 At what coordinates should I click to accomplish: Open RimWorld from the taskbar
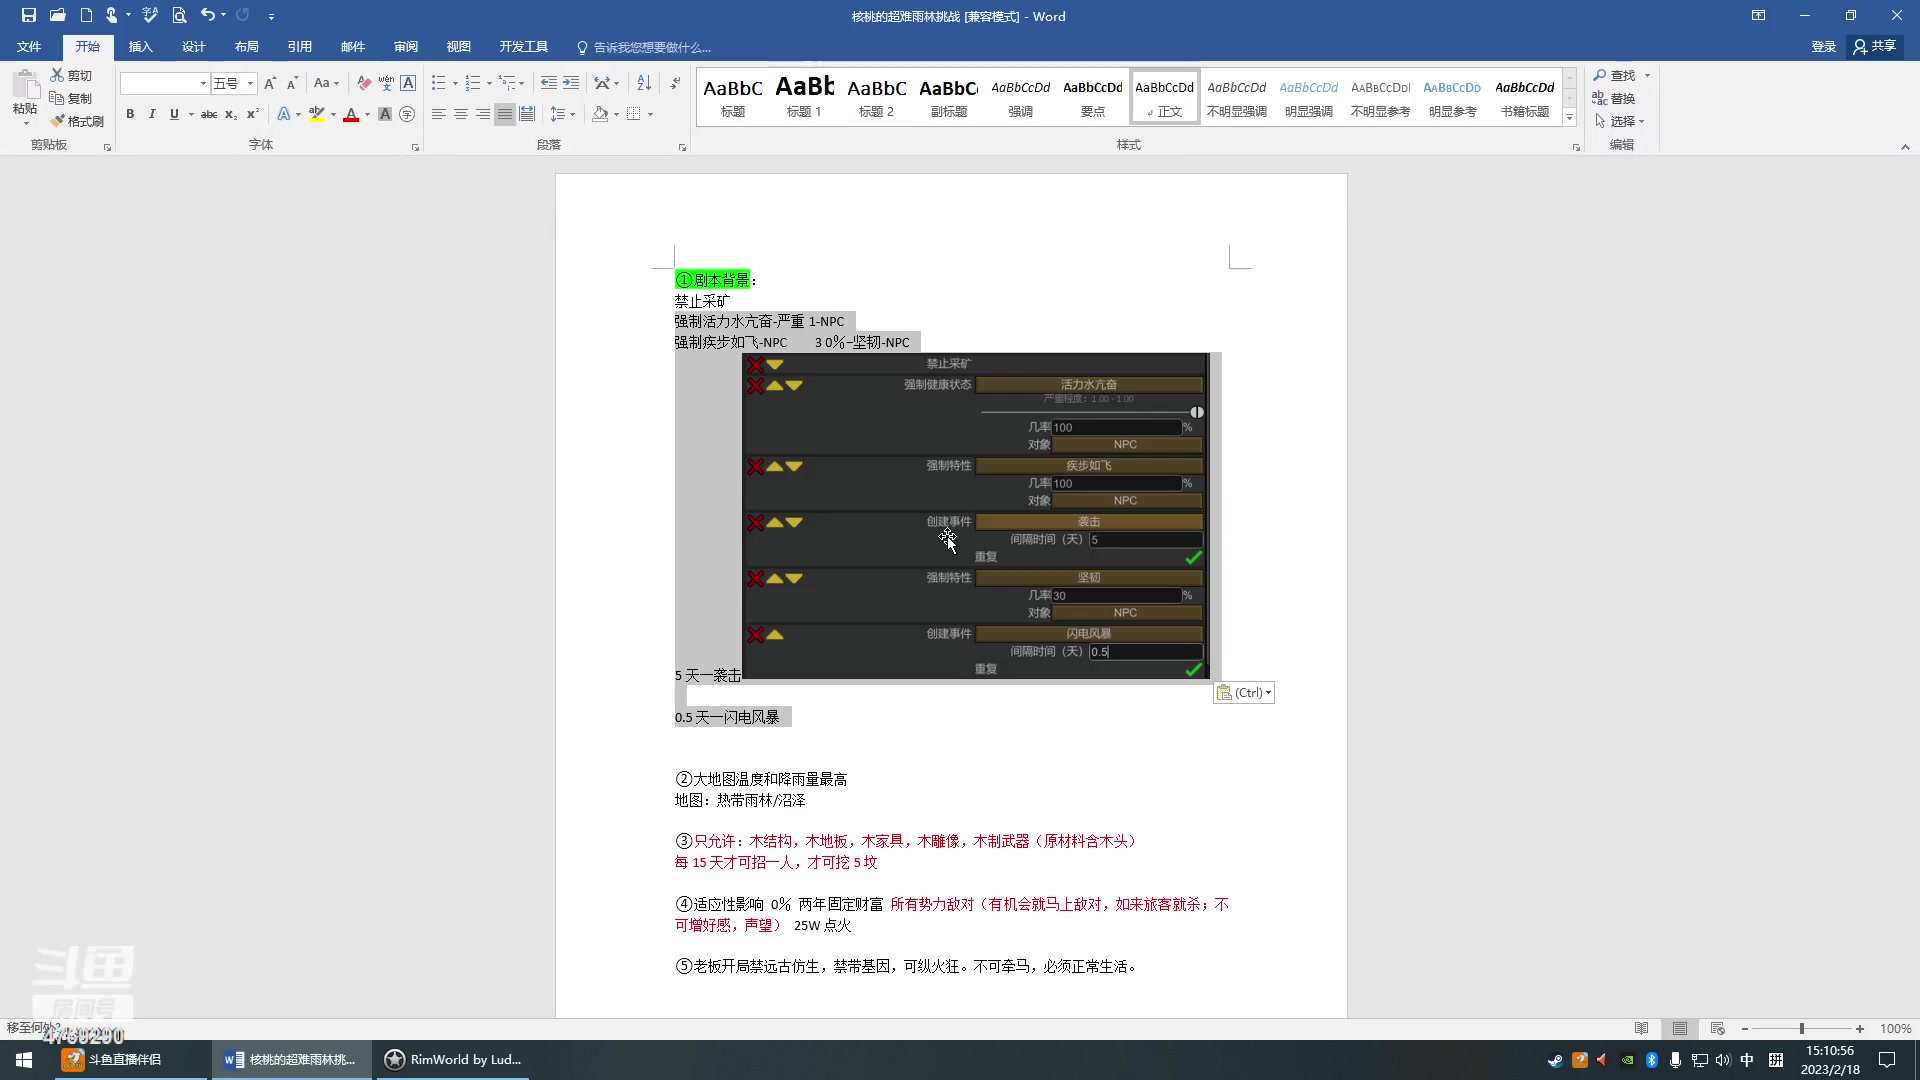tap(452, 1059)
